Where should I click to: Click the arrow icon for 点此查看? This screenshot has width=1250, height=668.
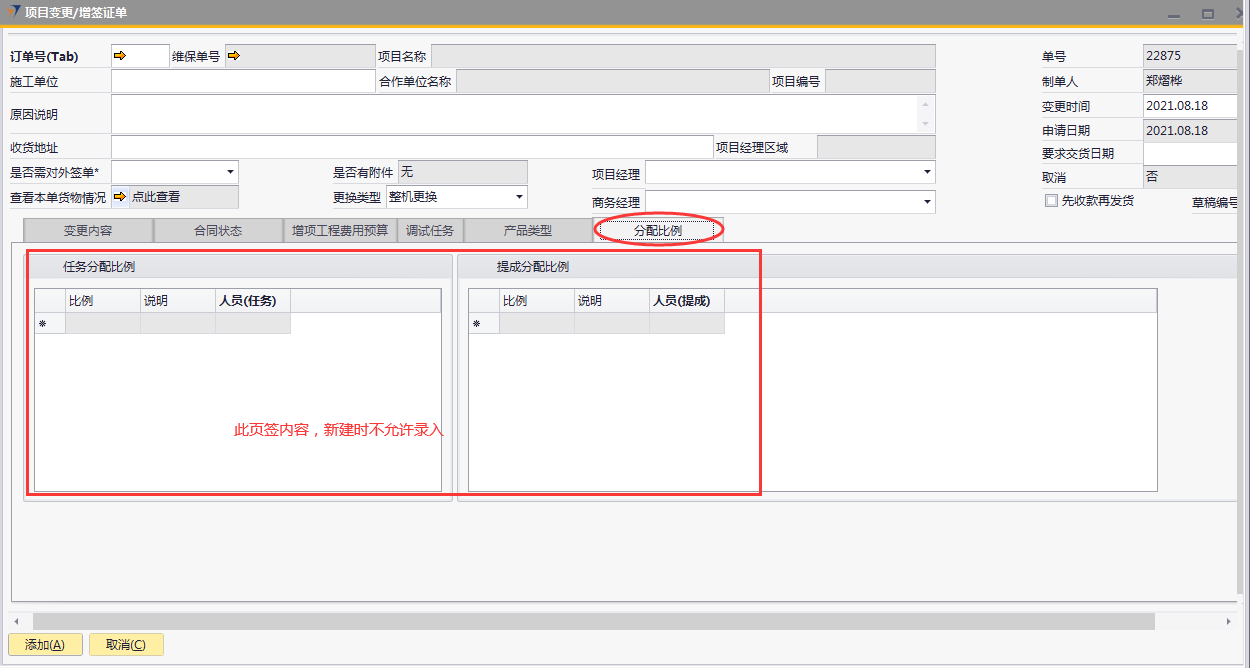(x=120, y=197)
